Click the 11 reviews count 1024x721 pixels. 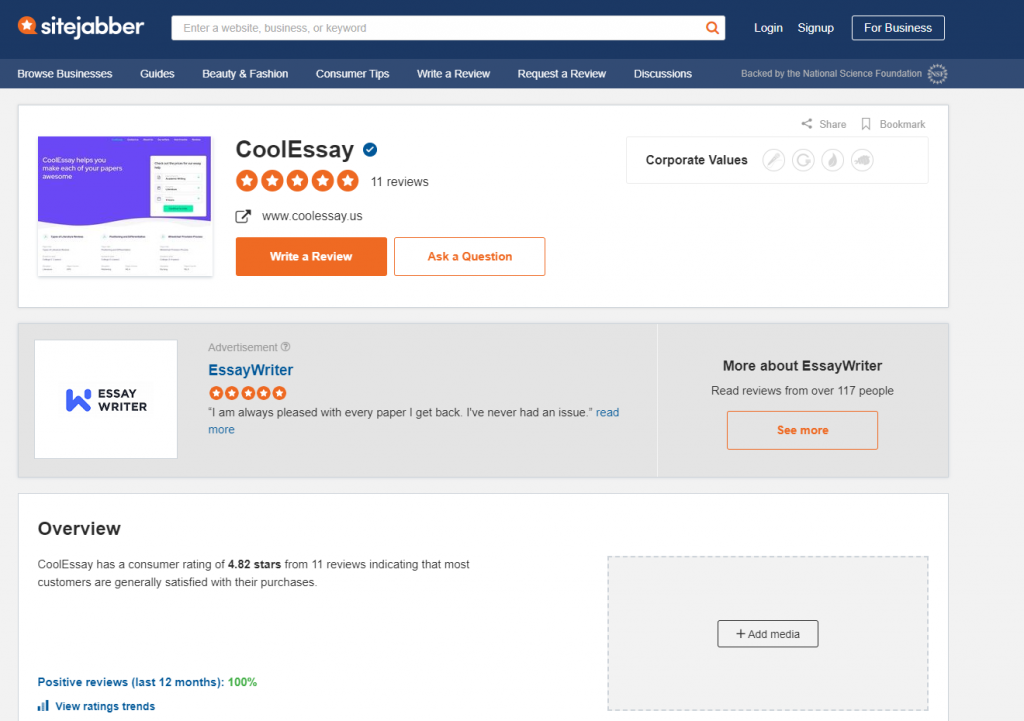point(400,182)
